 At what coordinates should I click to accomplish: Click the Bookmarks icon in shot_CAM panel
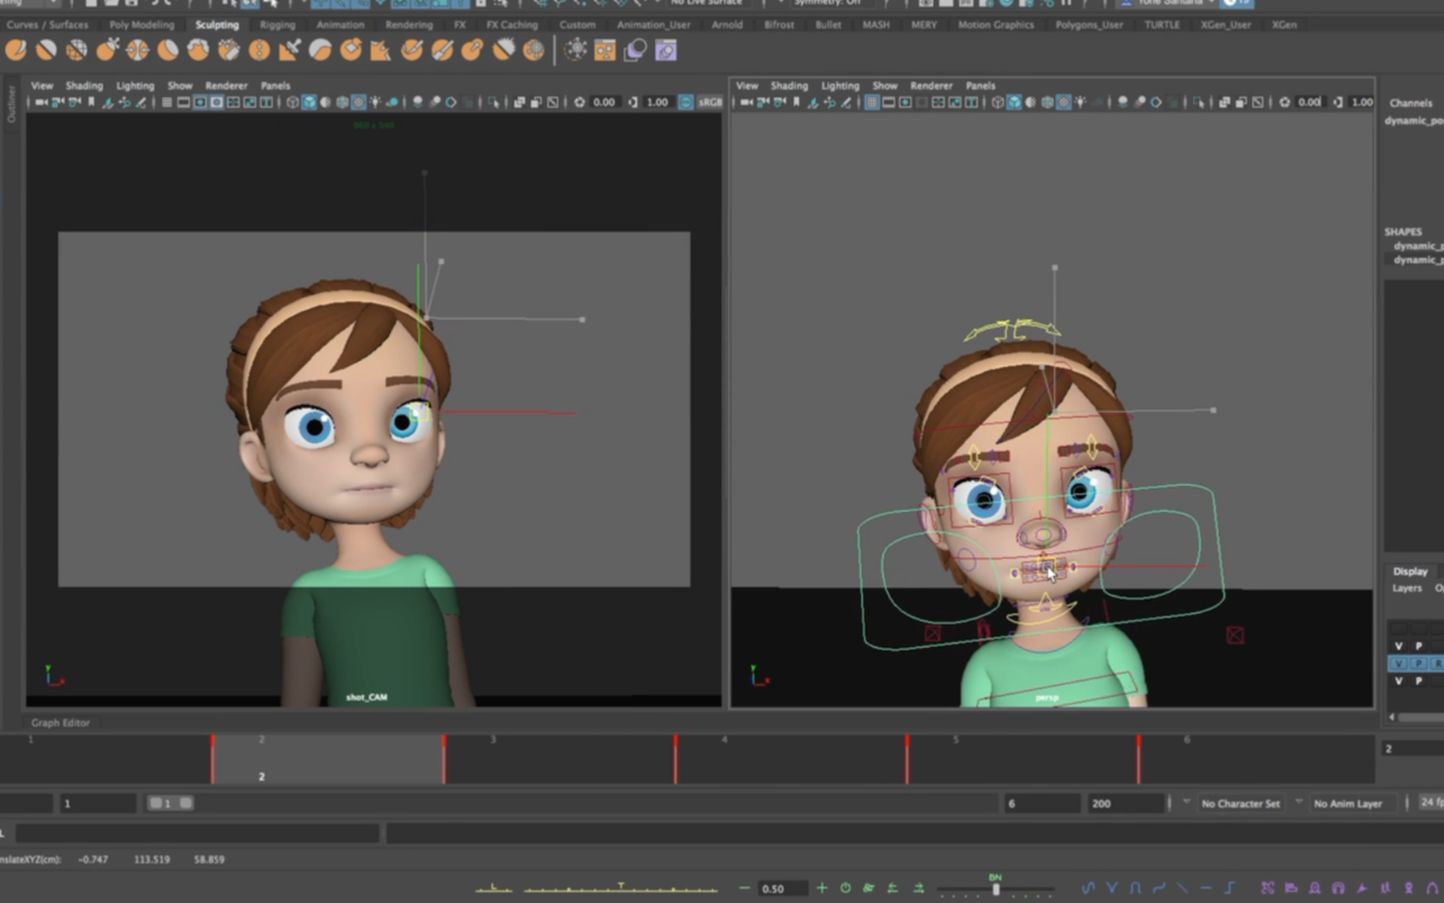pos(91,102)
